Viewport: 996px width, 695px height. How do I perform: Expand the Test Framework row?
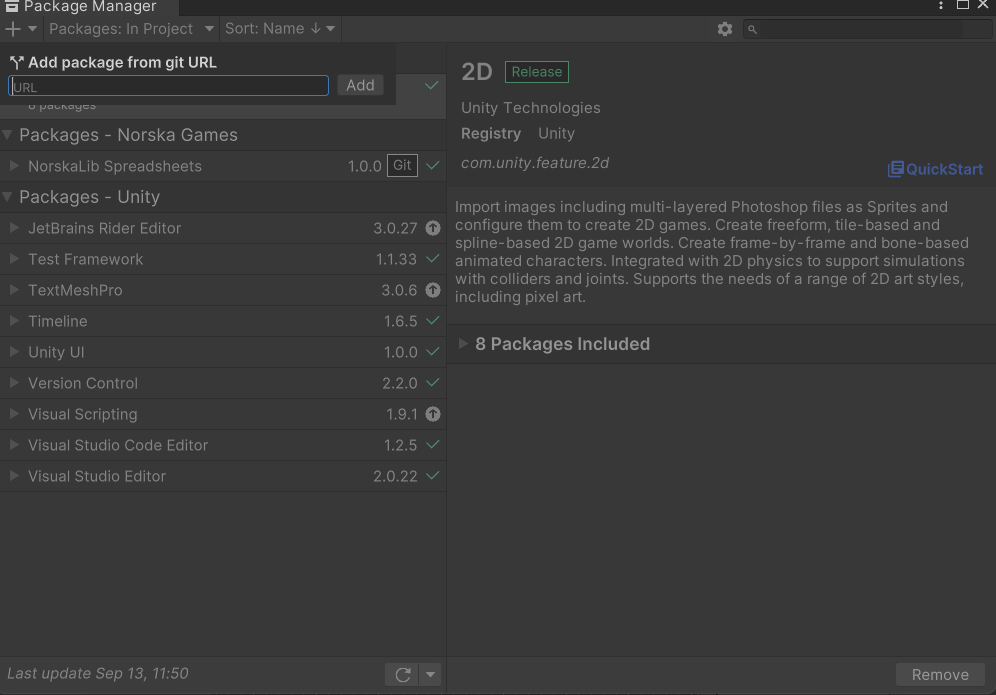click(14, 259)
